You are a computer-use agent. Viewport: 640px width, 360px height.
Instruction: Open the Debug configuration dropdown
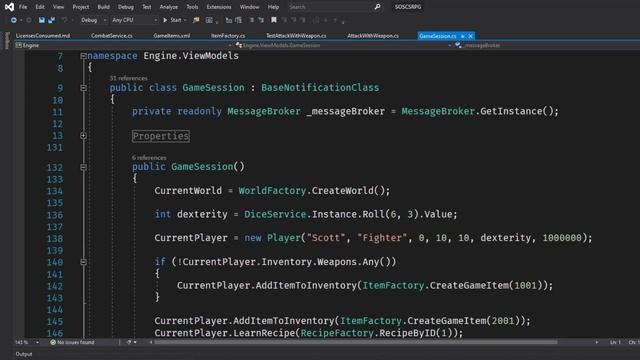click(x=93, y=20)
